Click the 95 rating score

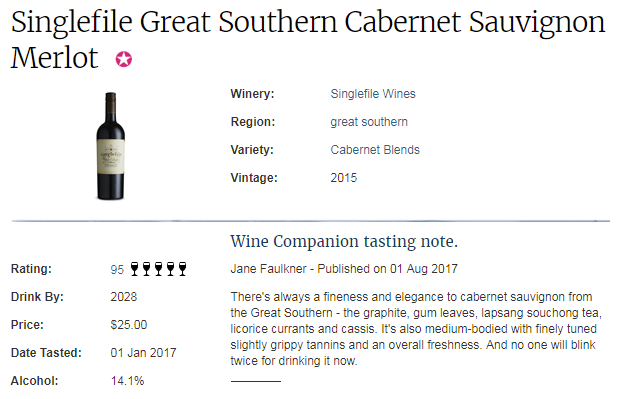pos(117,269)
